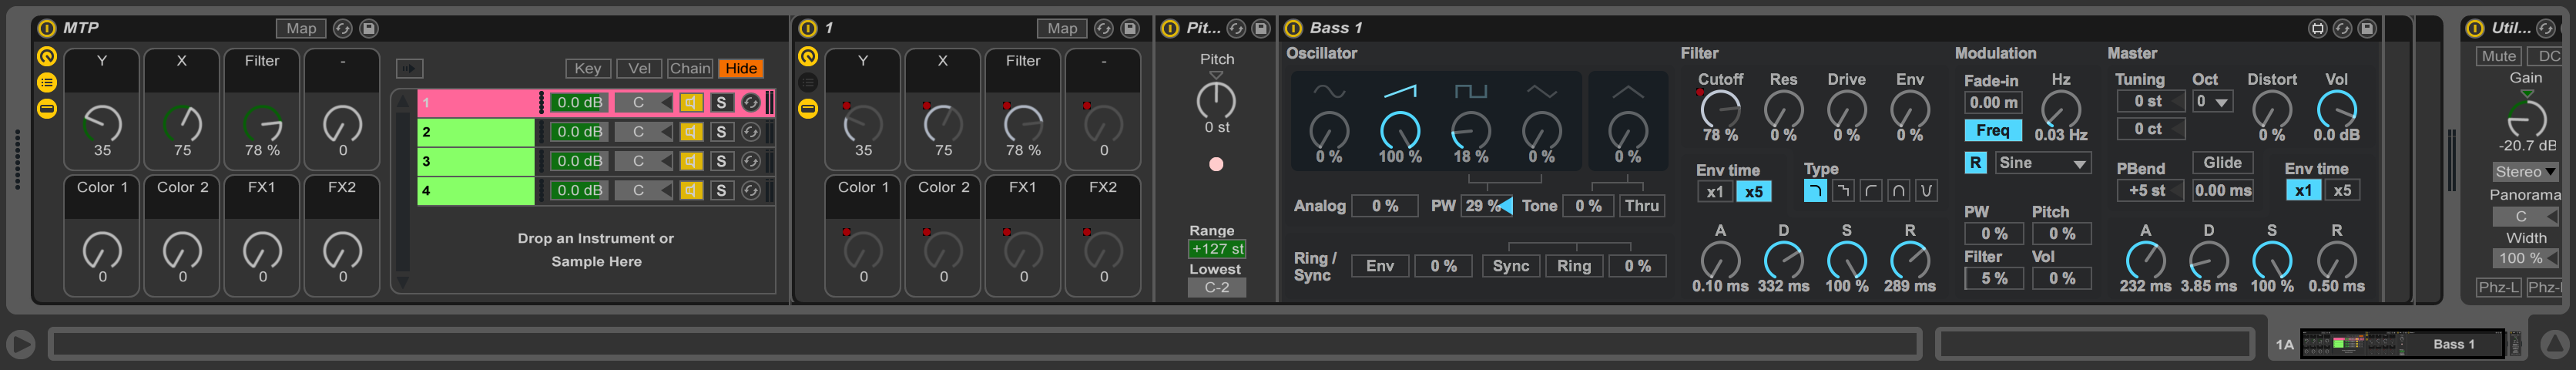This screenshot has width=2576, height=370.
Task: Toggle MTP rack devices view icon
Action: [x=47, y=108]
